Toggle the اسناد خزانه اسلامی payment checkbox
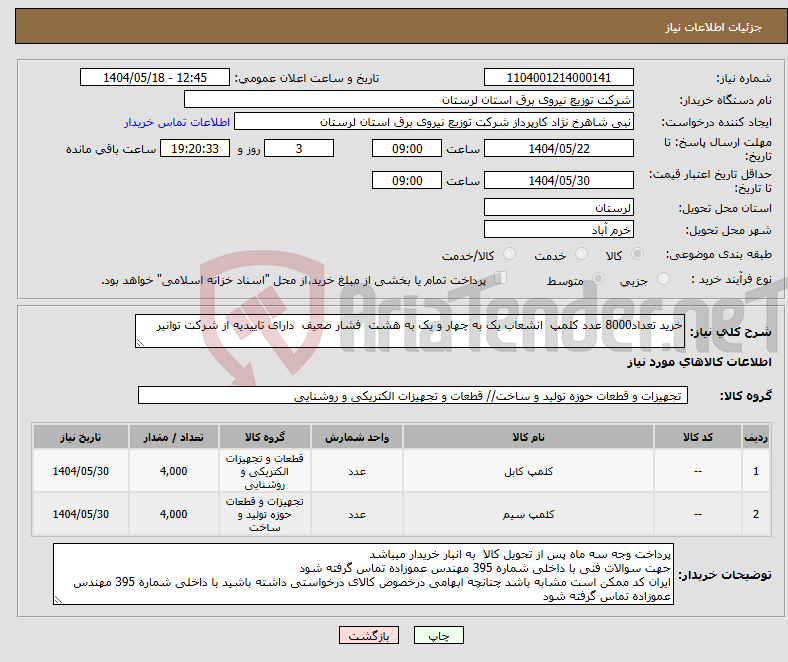This screenshot has height=662, width=788. coord(501,277)
